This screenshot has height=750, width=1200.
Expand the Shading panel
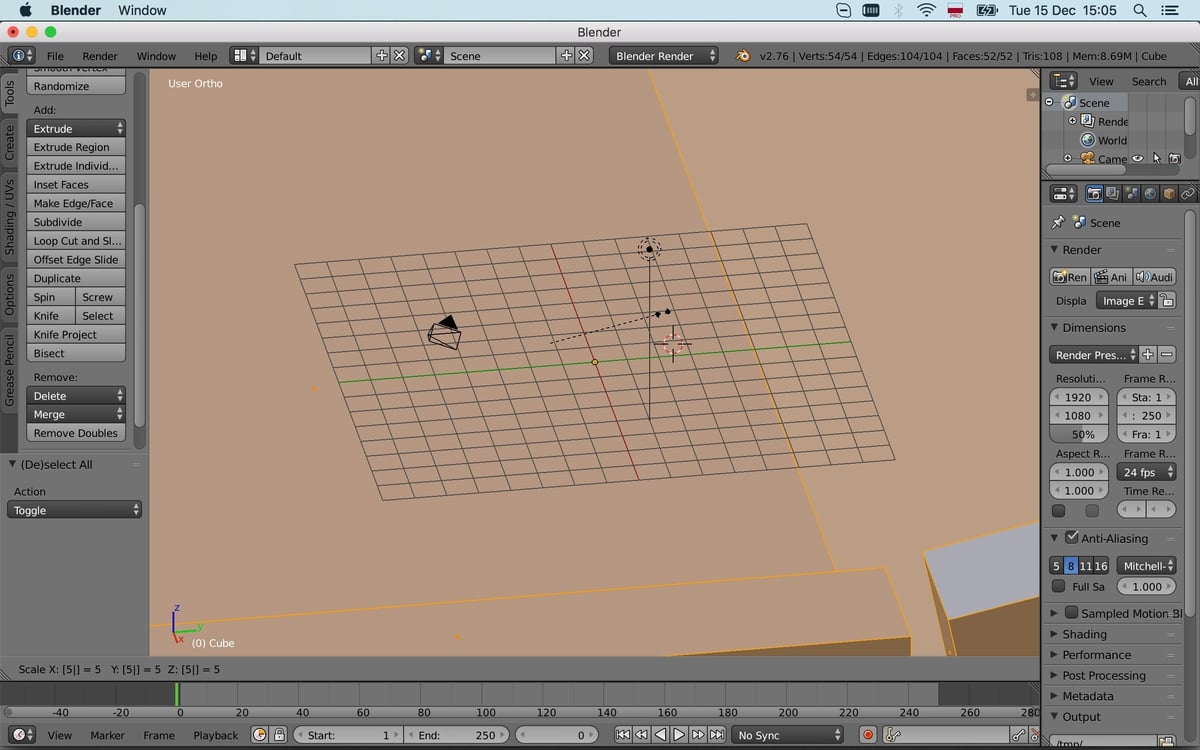1084,634
